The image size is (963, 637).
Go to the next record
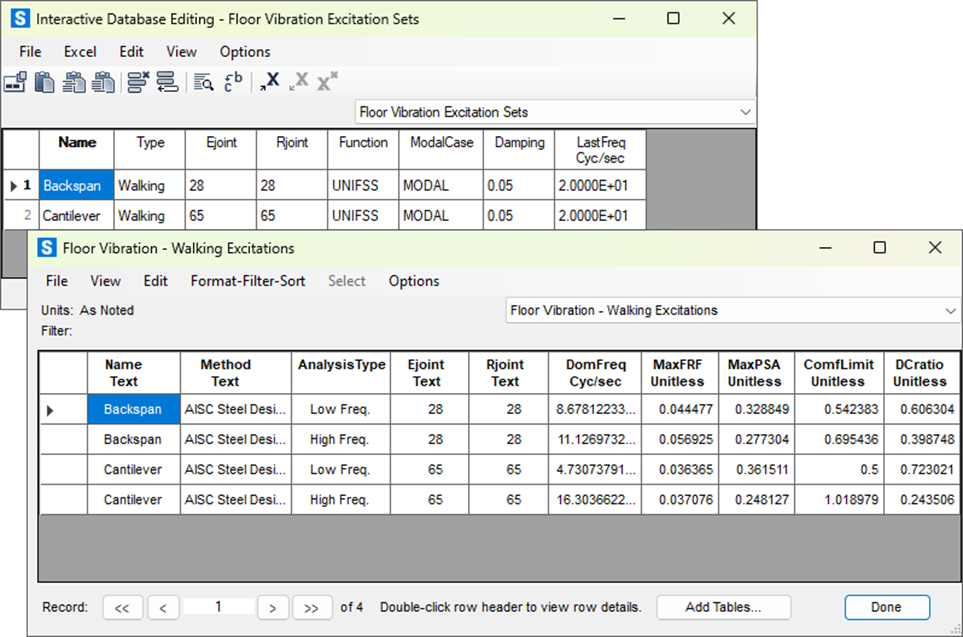tap(272, 607)
